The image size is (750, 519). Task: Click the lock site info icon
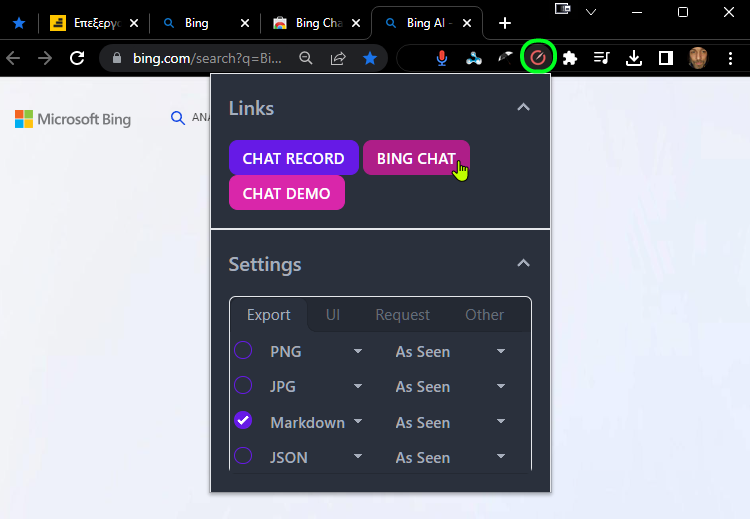117,58
